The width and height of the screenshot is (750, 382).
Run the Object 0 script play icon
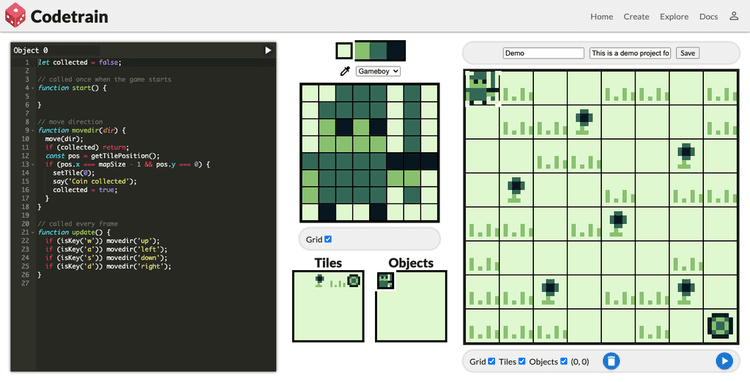pyautogui.click(x=268, y=50)
